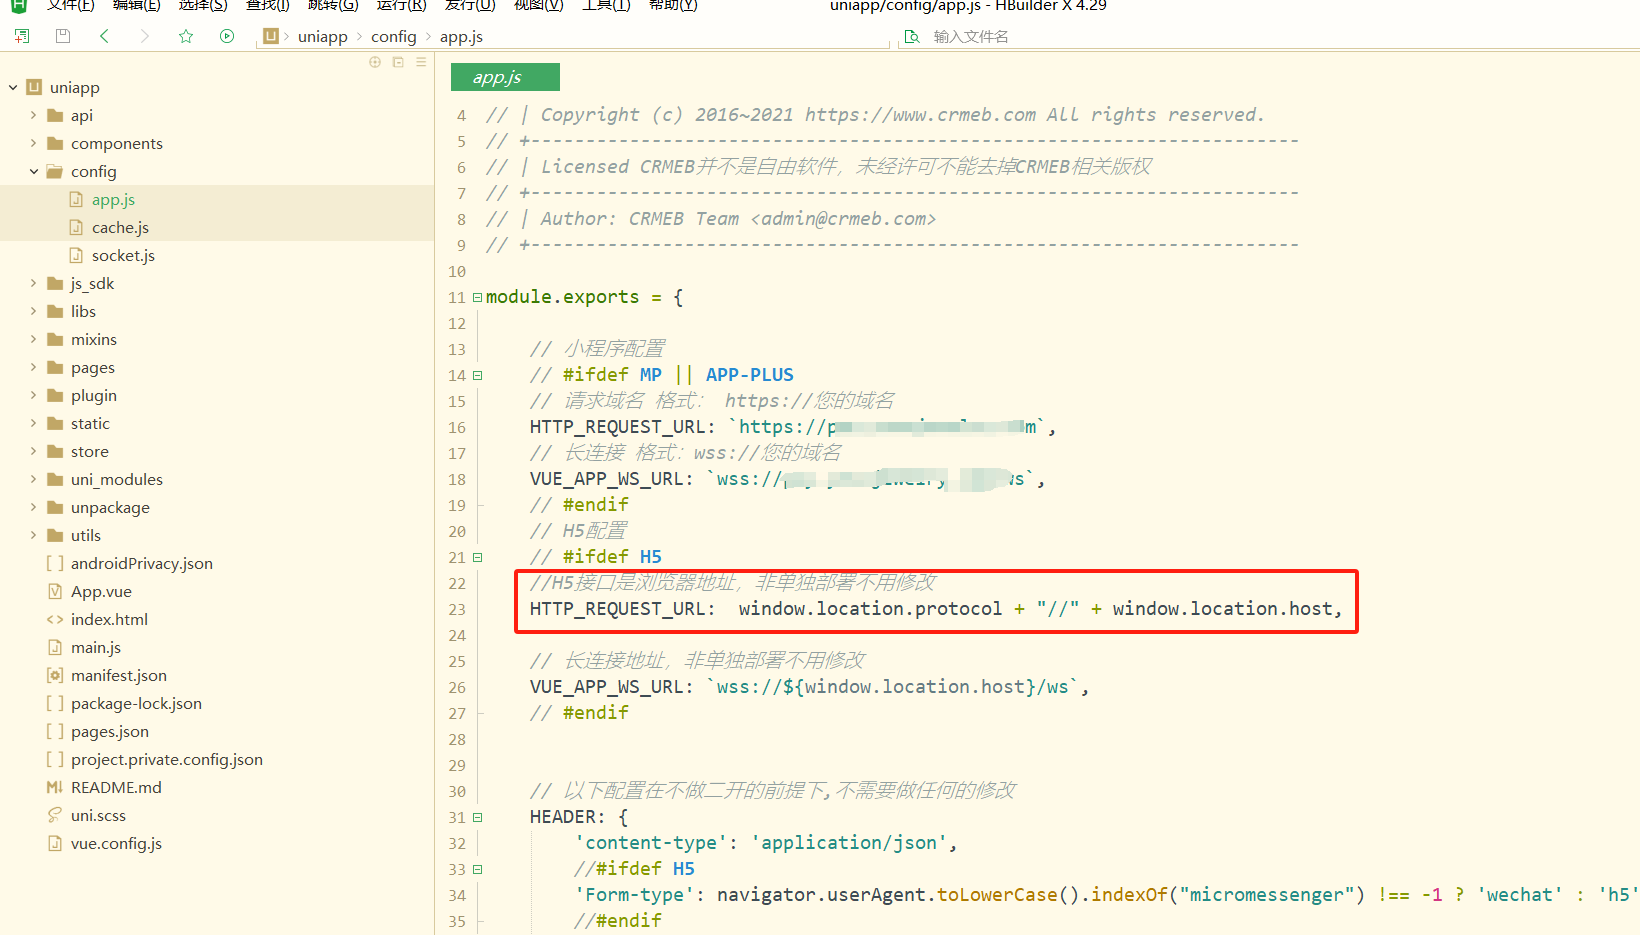The height and width of the screenshot is (935, 1640).
Task: Open the 选择(S) menu
Action: [203, 5]
